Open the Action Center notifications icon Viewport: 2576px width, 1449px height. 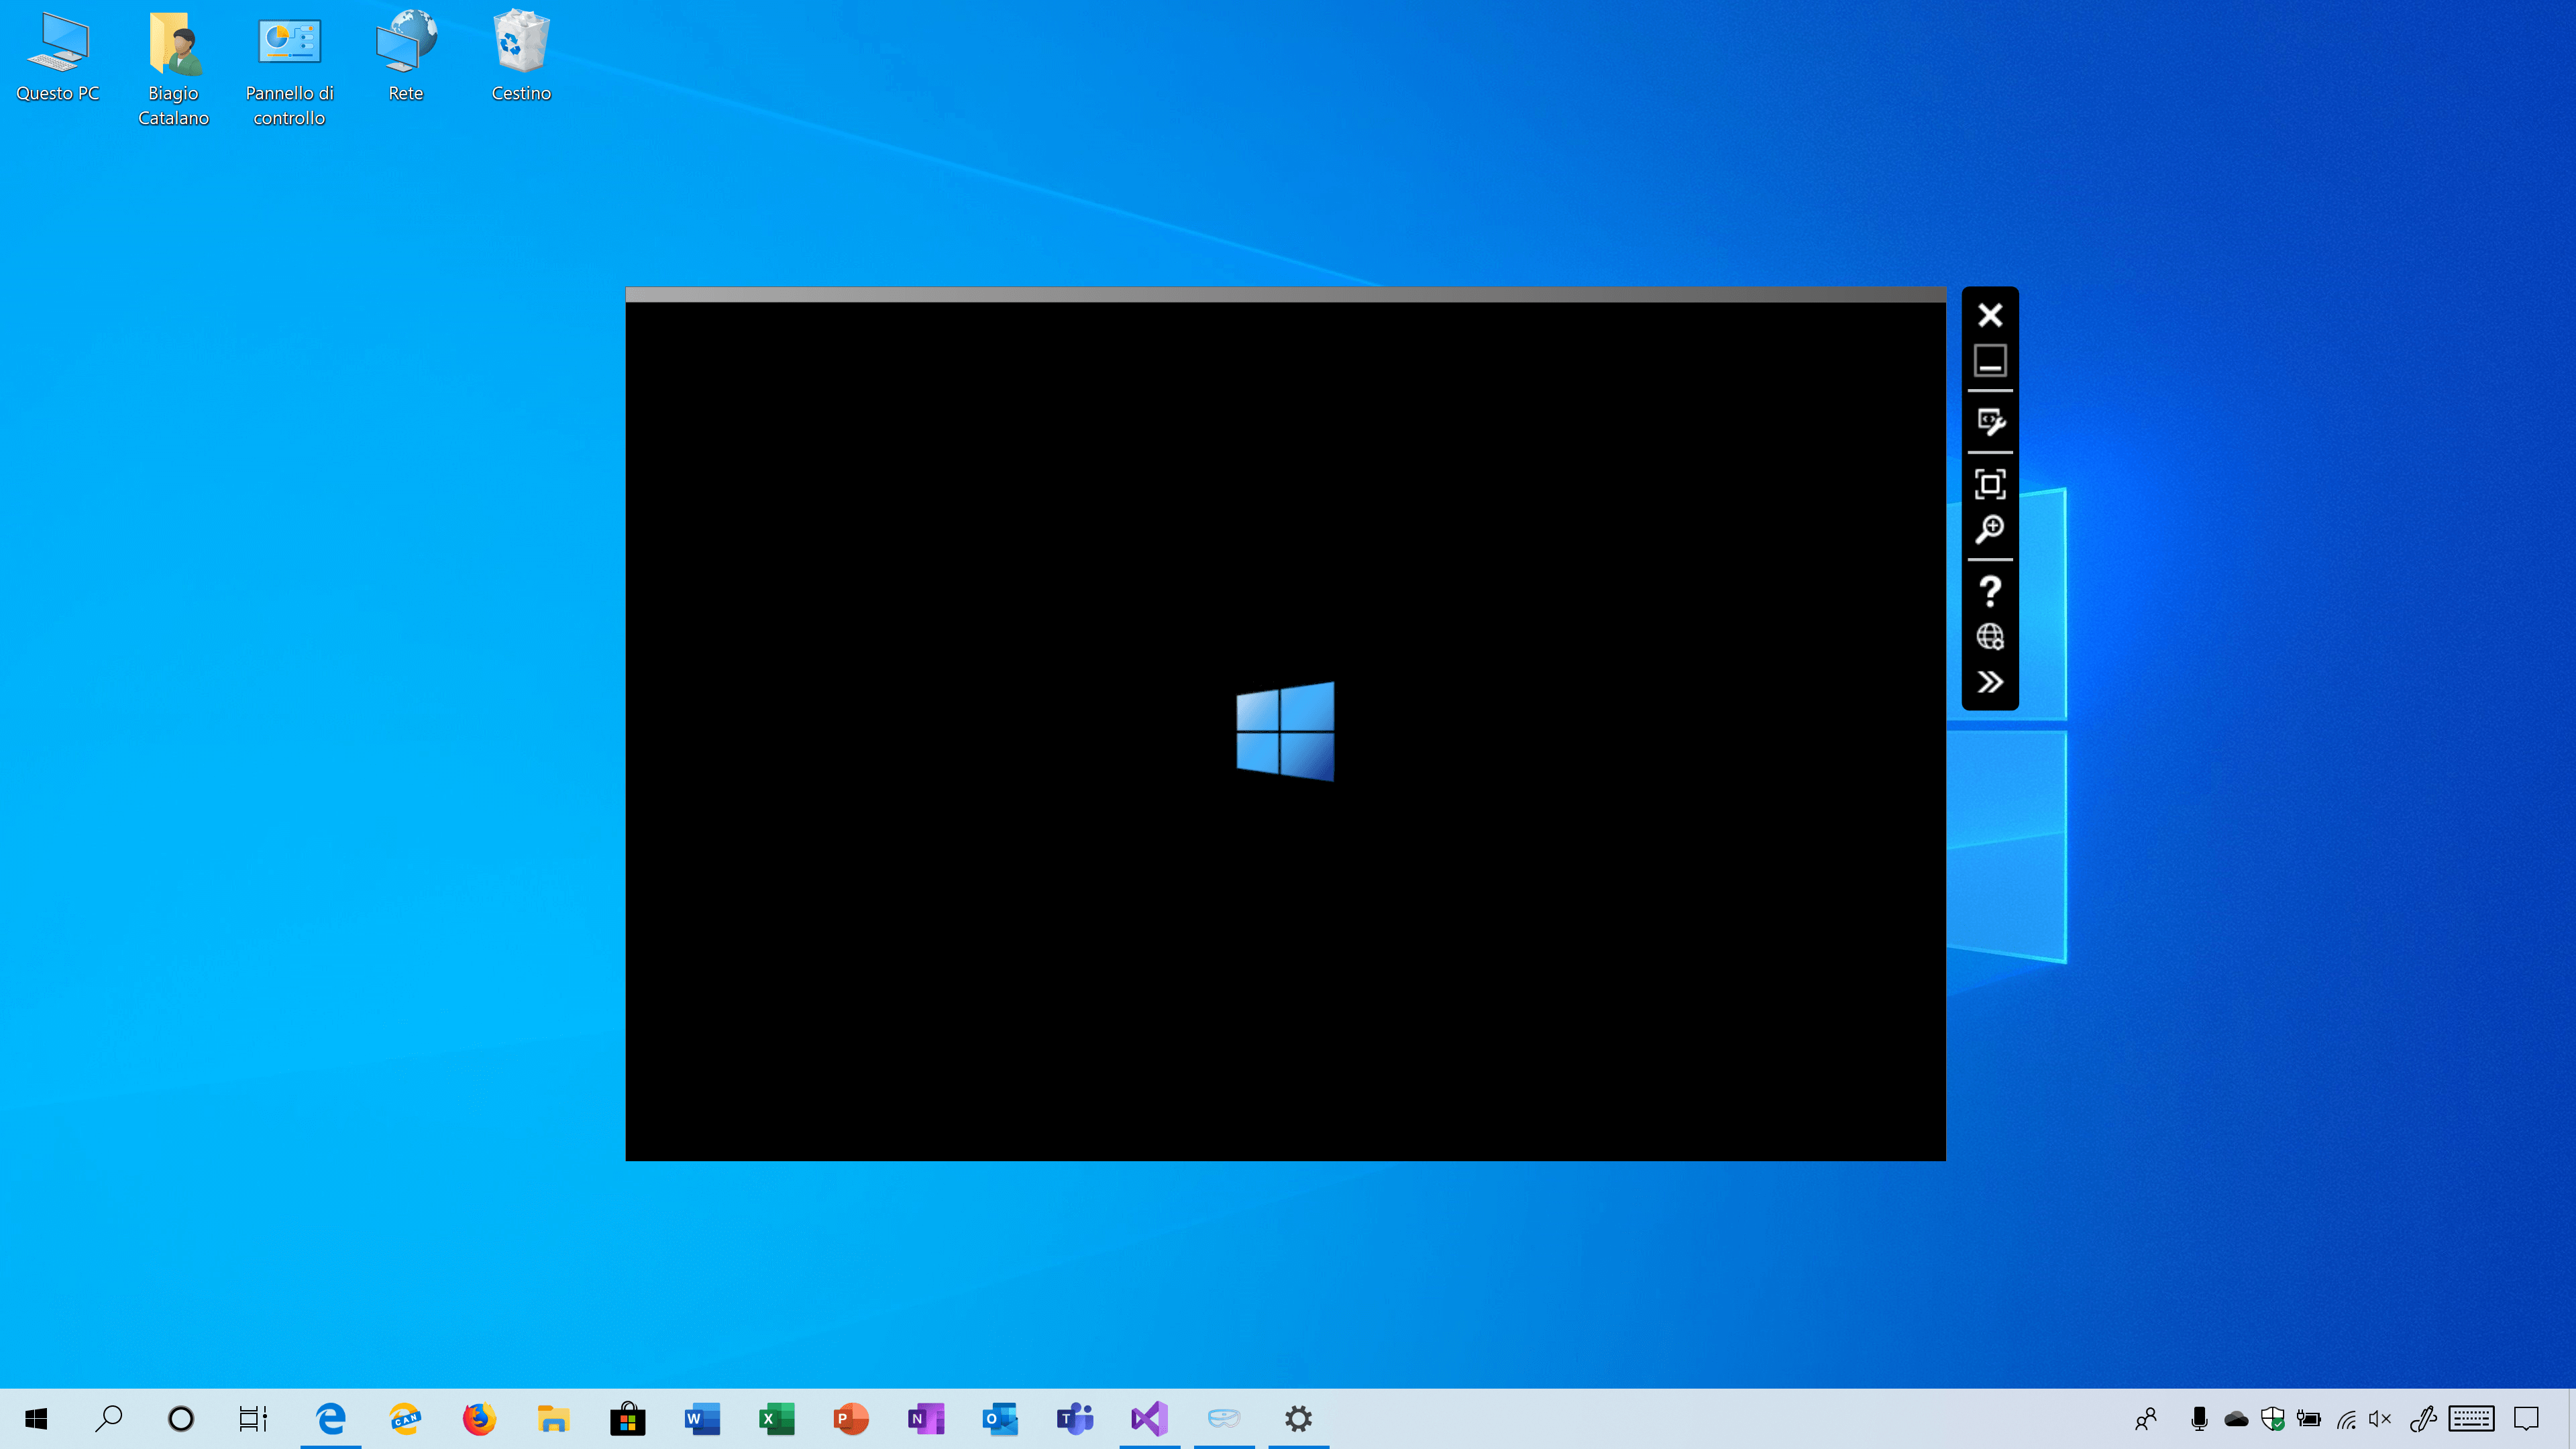coord(2527,1418)
